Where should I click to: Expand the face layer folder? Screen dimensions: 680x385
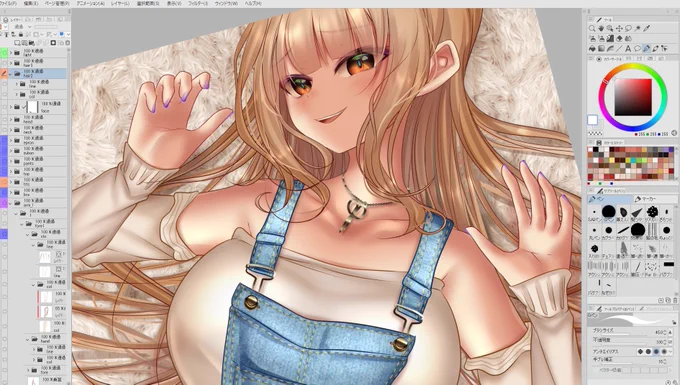click(11, 107)
